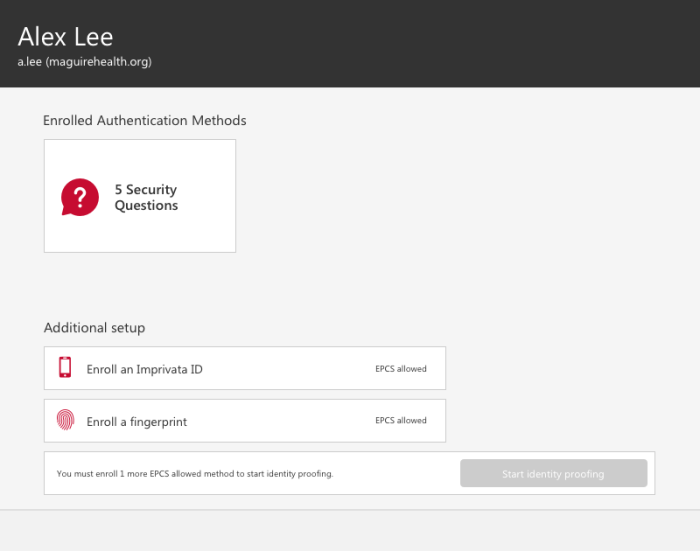The width and height of the screenshot is (700, 551).
Task: Click the Alex Lee user name heading
Action: 65,37
